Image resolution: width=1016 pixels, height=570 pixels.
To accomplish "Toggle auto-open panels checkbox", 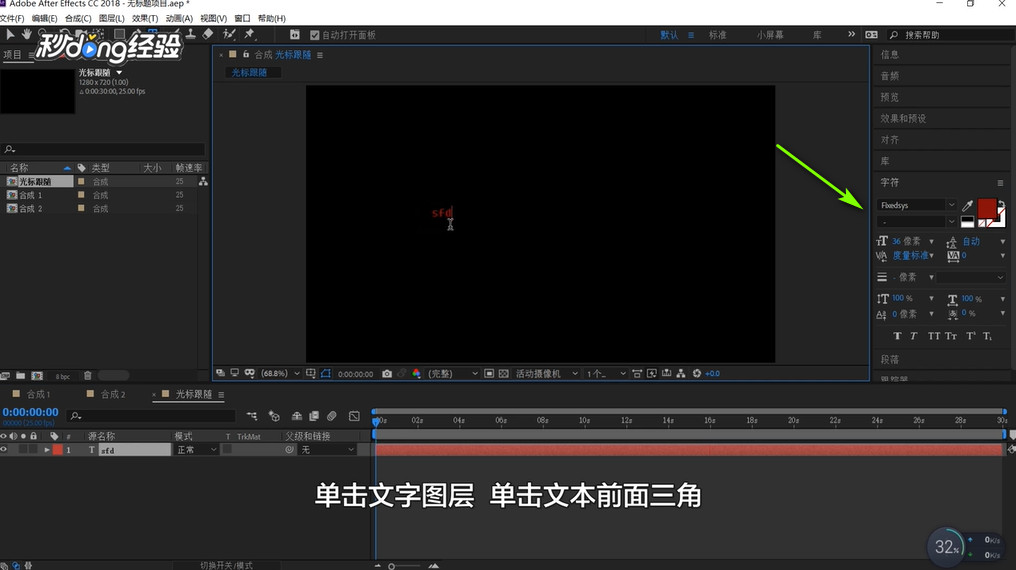I will [x=315, y=35].
